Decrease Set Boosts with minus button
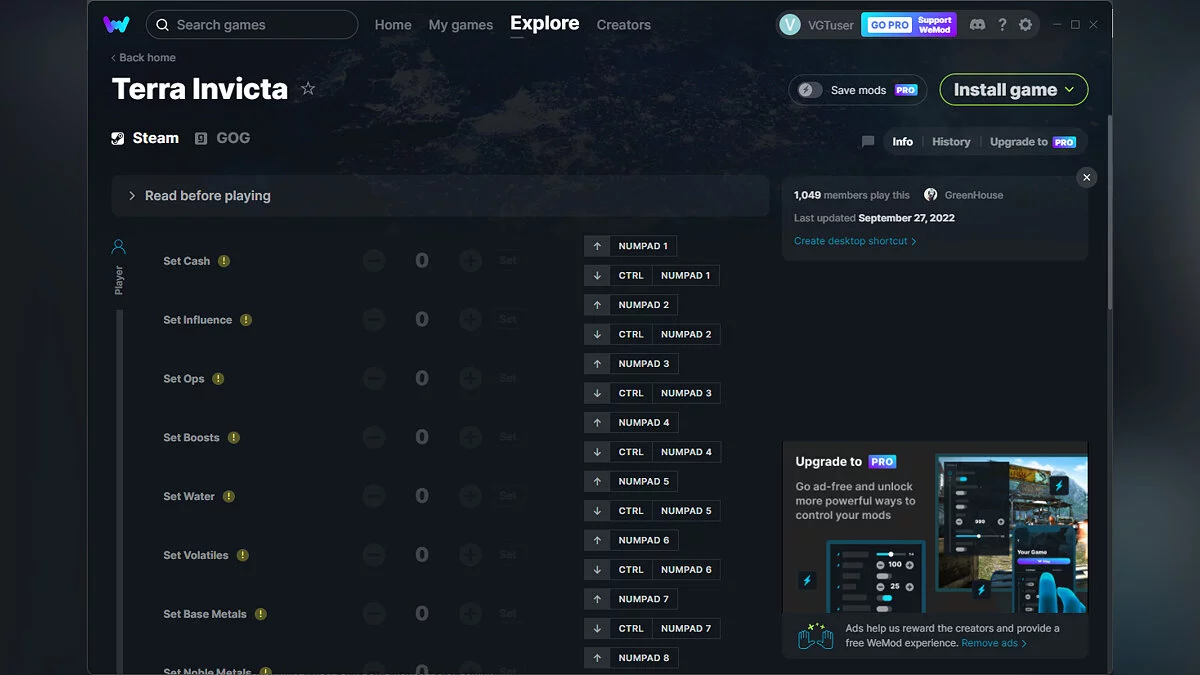 tap(374, 437)
